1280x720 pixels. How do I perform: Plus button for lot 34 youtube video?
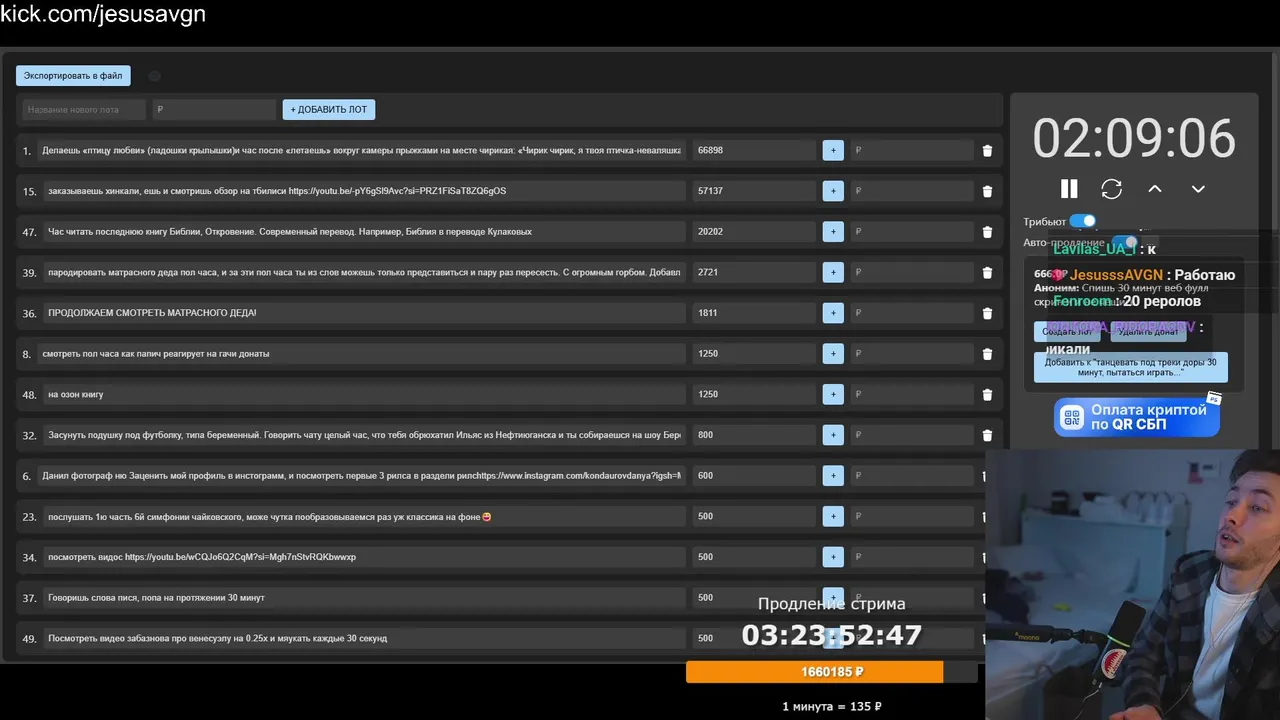coord(833,557)
